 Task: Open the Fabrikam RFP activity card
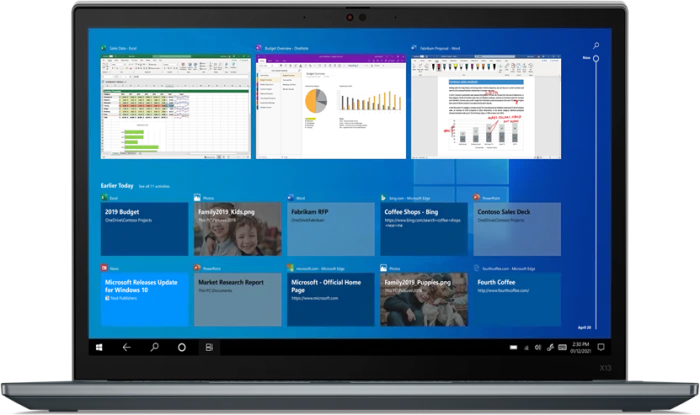coord(331,229)
